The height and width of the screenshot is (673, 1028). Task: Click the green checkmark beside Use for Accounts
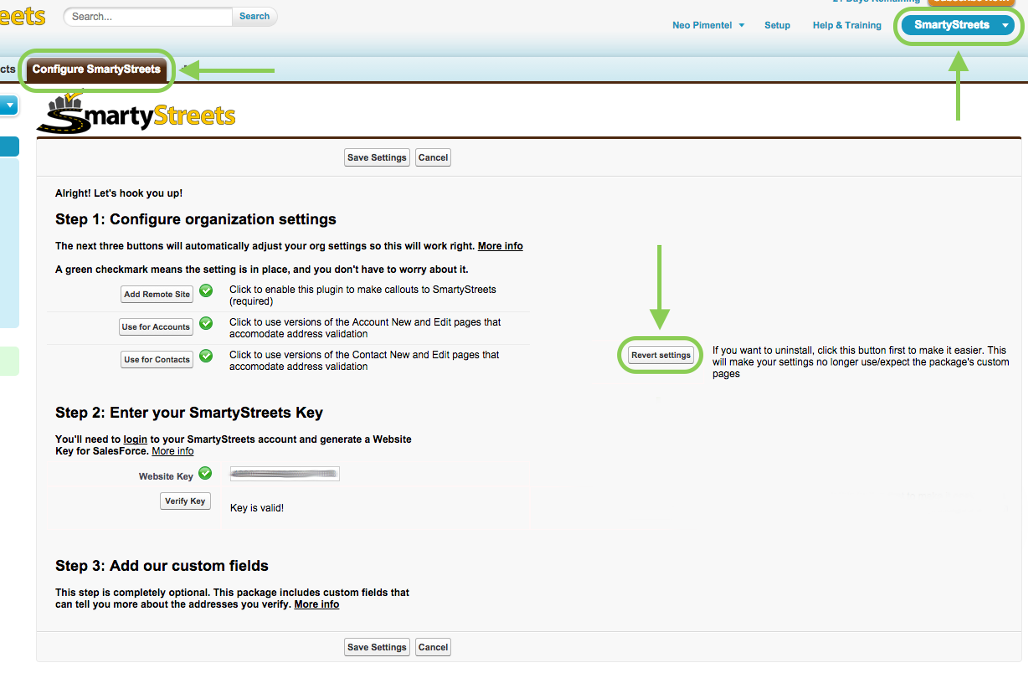[x=206, y=323]
